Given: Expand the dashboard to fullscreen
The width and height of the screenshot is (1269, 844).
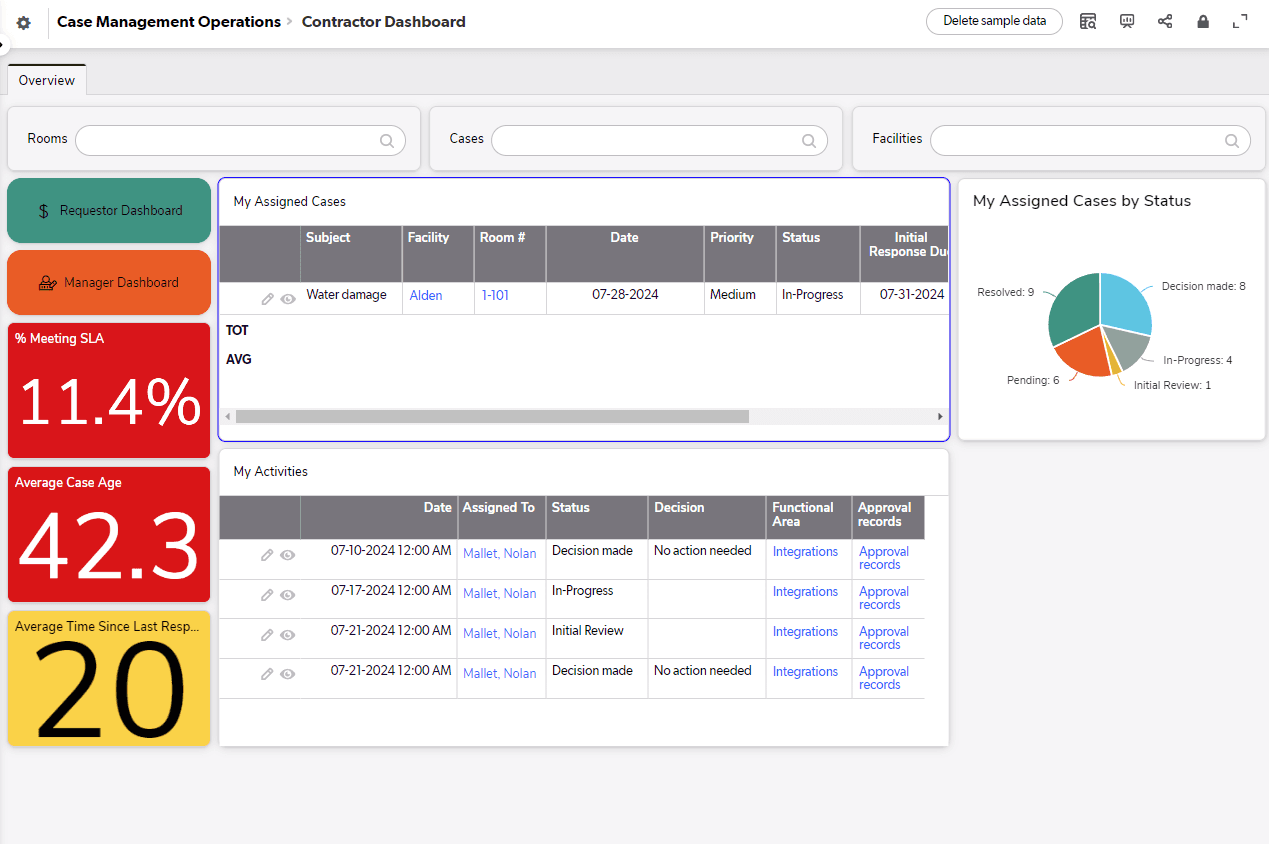Looking at the screenshot, I should [1240, 21].
